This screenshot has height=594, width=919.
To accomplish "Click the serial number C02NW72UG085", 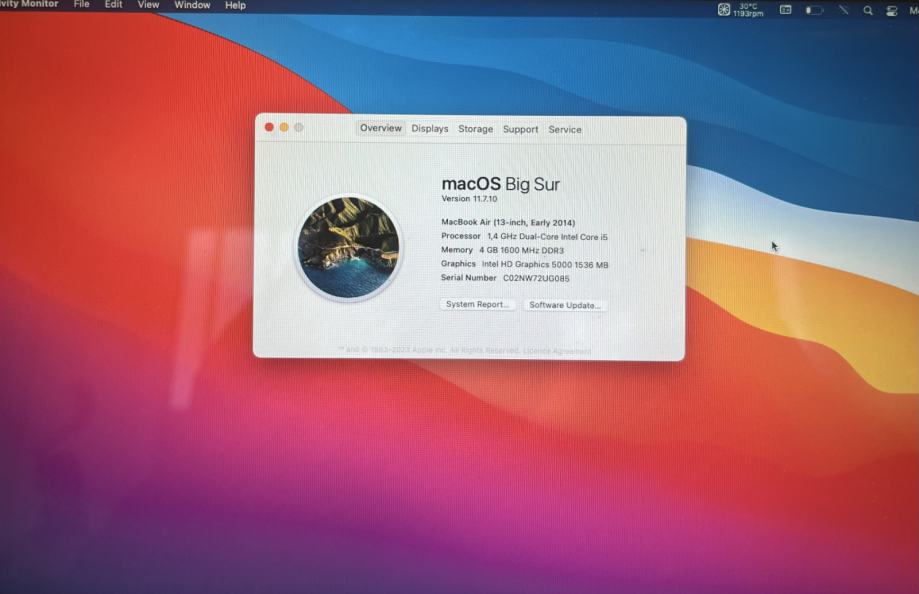I will (536, 279).
